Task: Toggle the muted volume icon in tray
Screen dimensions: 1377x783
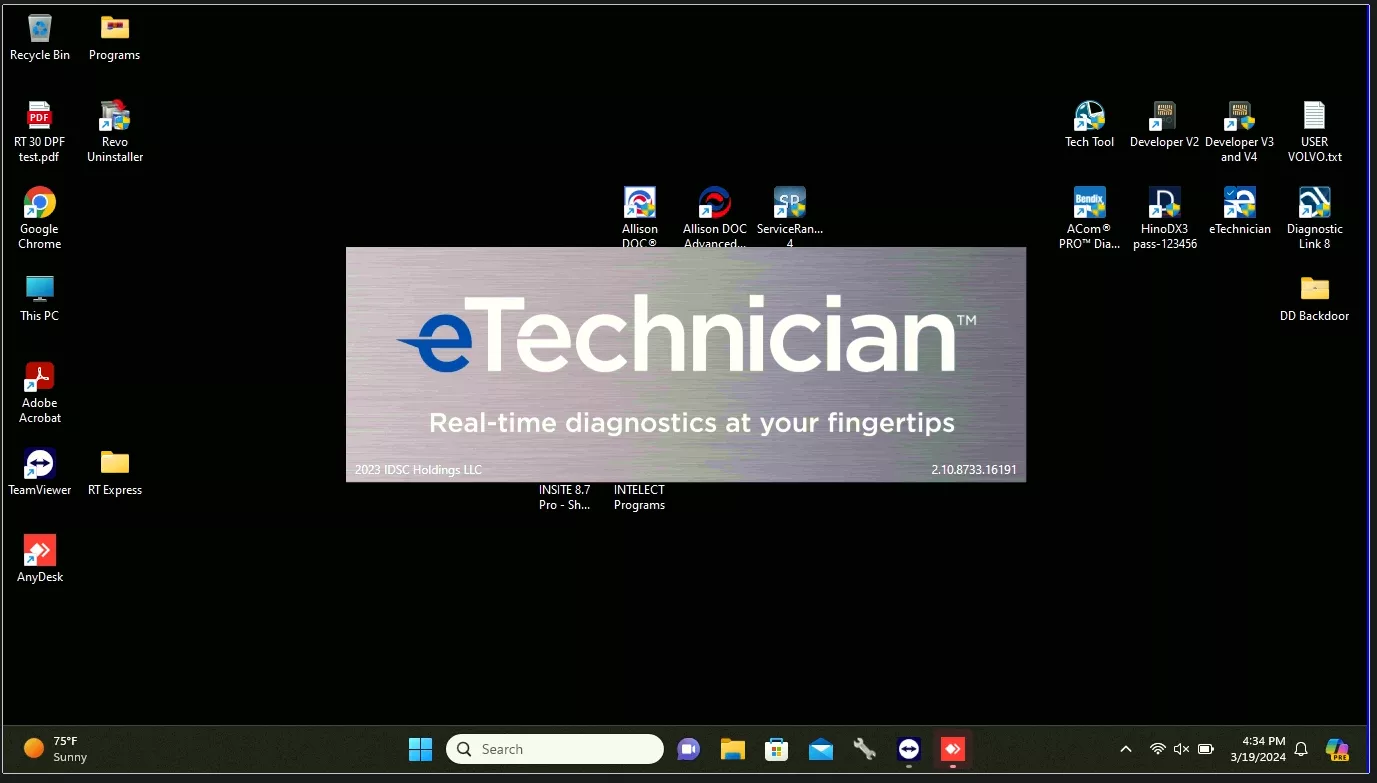Action: point(1181,749)
